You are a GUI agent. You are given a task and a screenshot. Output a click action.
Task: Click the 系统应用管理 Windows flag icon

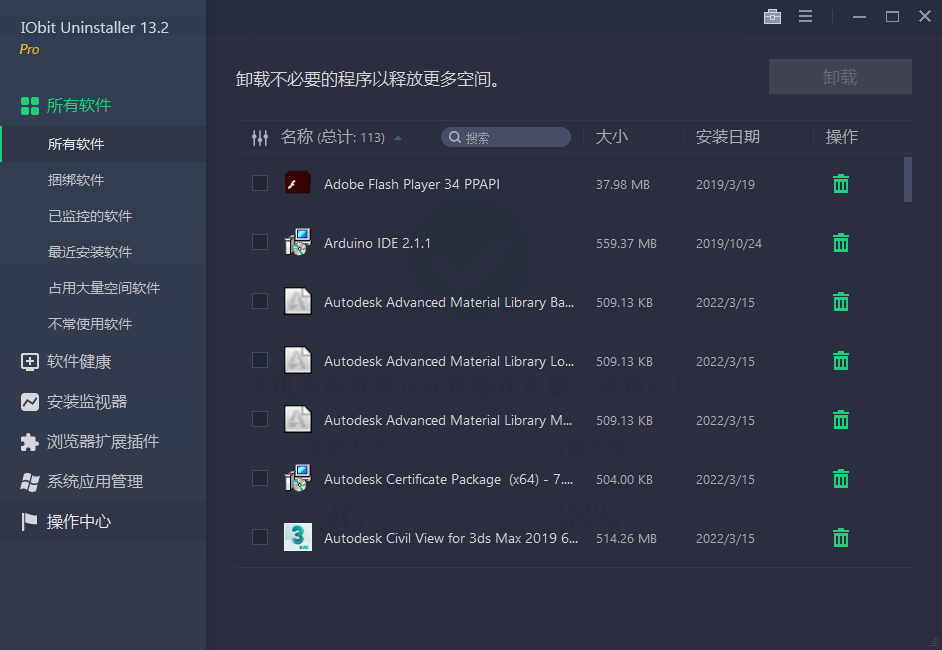pyautogui.click(x=29, y=482)
